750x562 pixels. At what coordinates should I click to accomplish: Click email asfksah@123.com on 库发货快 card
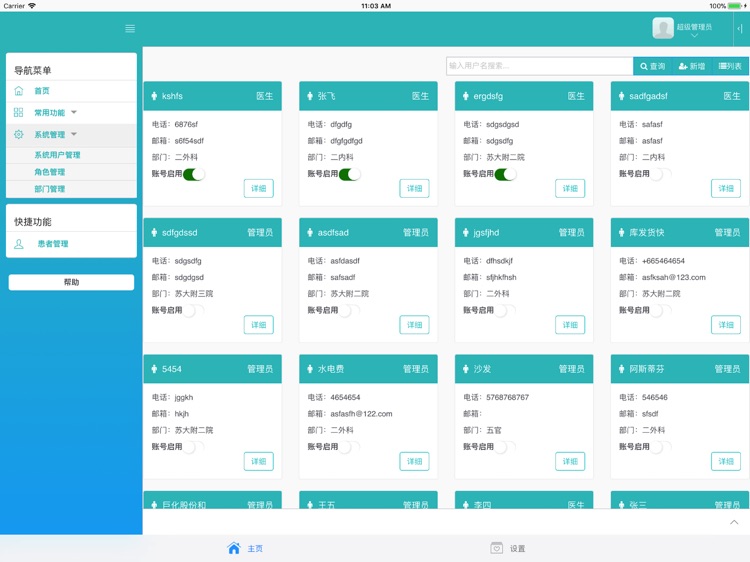[673, 277]
